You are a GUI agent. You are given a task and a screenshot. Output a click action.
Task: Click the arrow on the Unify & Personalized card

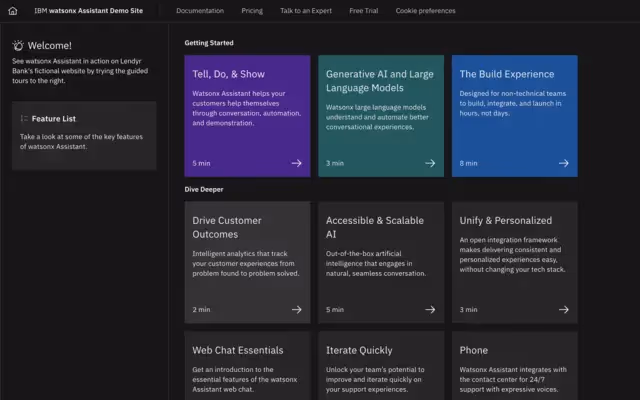point(564,309)
